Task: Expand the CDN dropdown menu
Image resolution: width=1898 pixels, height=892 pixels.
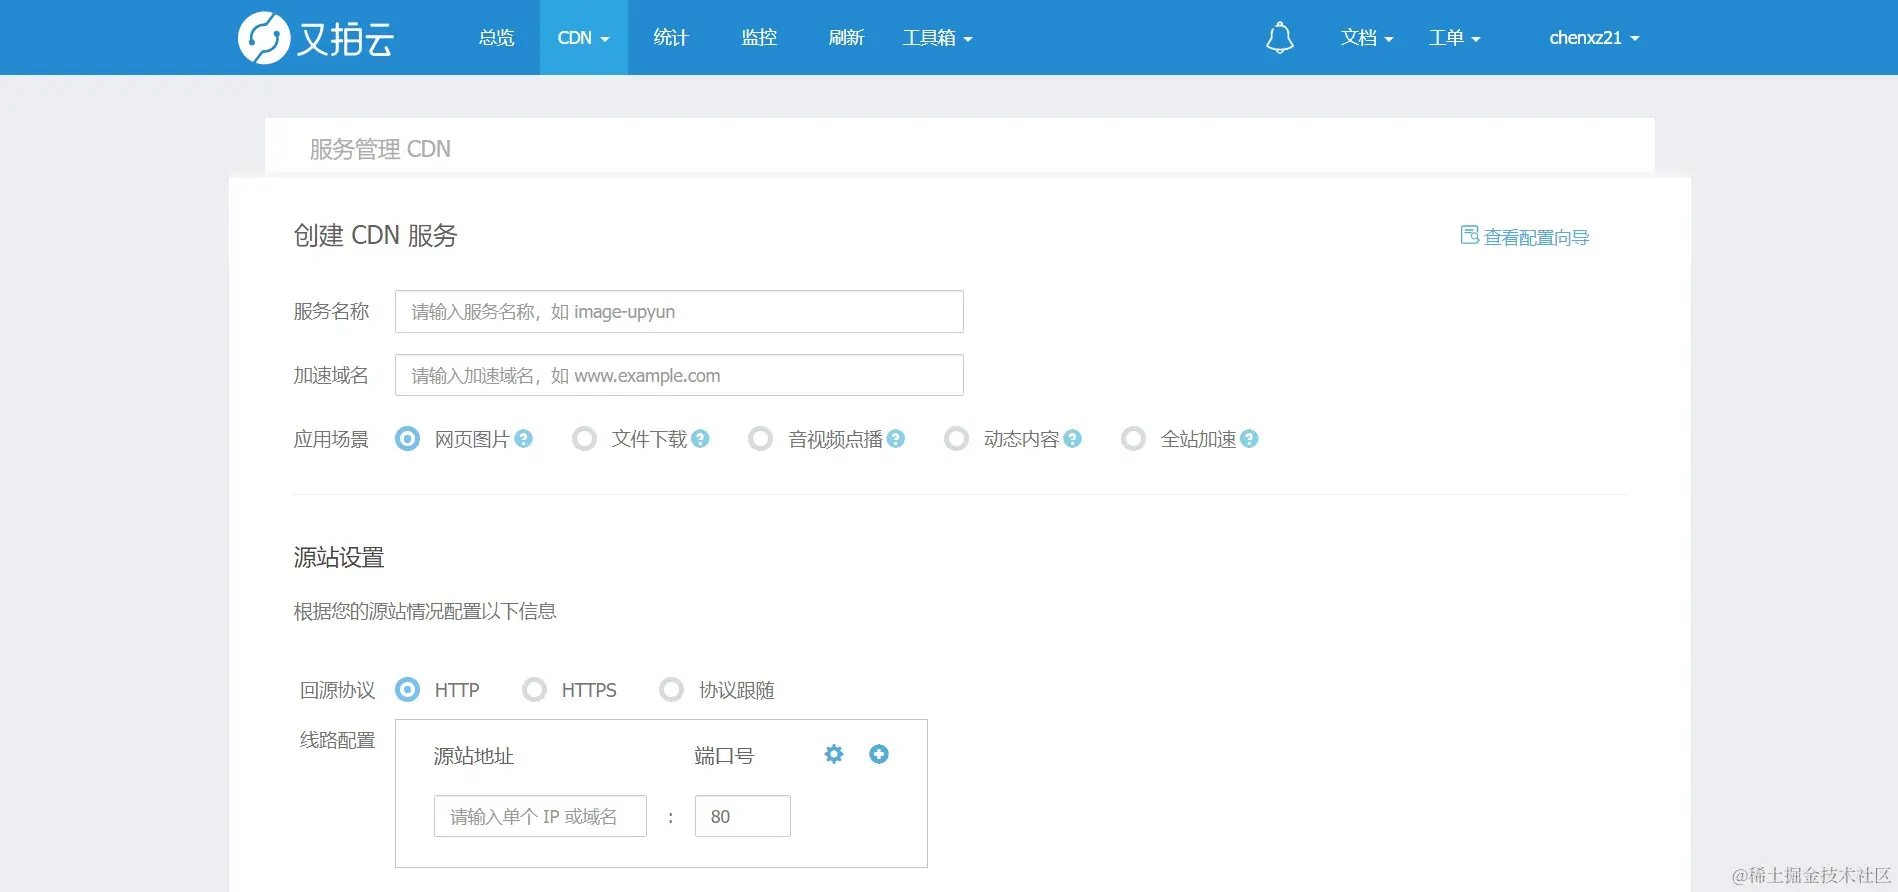Action: click(x=584, y=38)
